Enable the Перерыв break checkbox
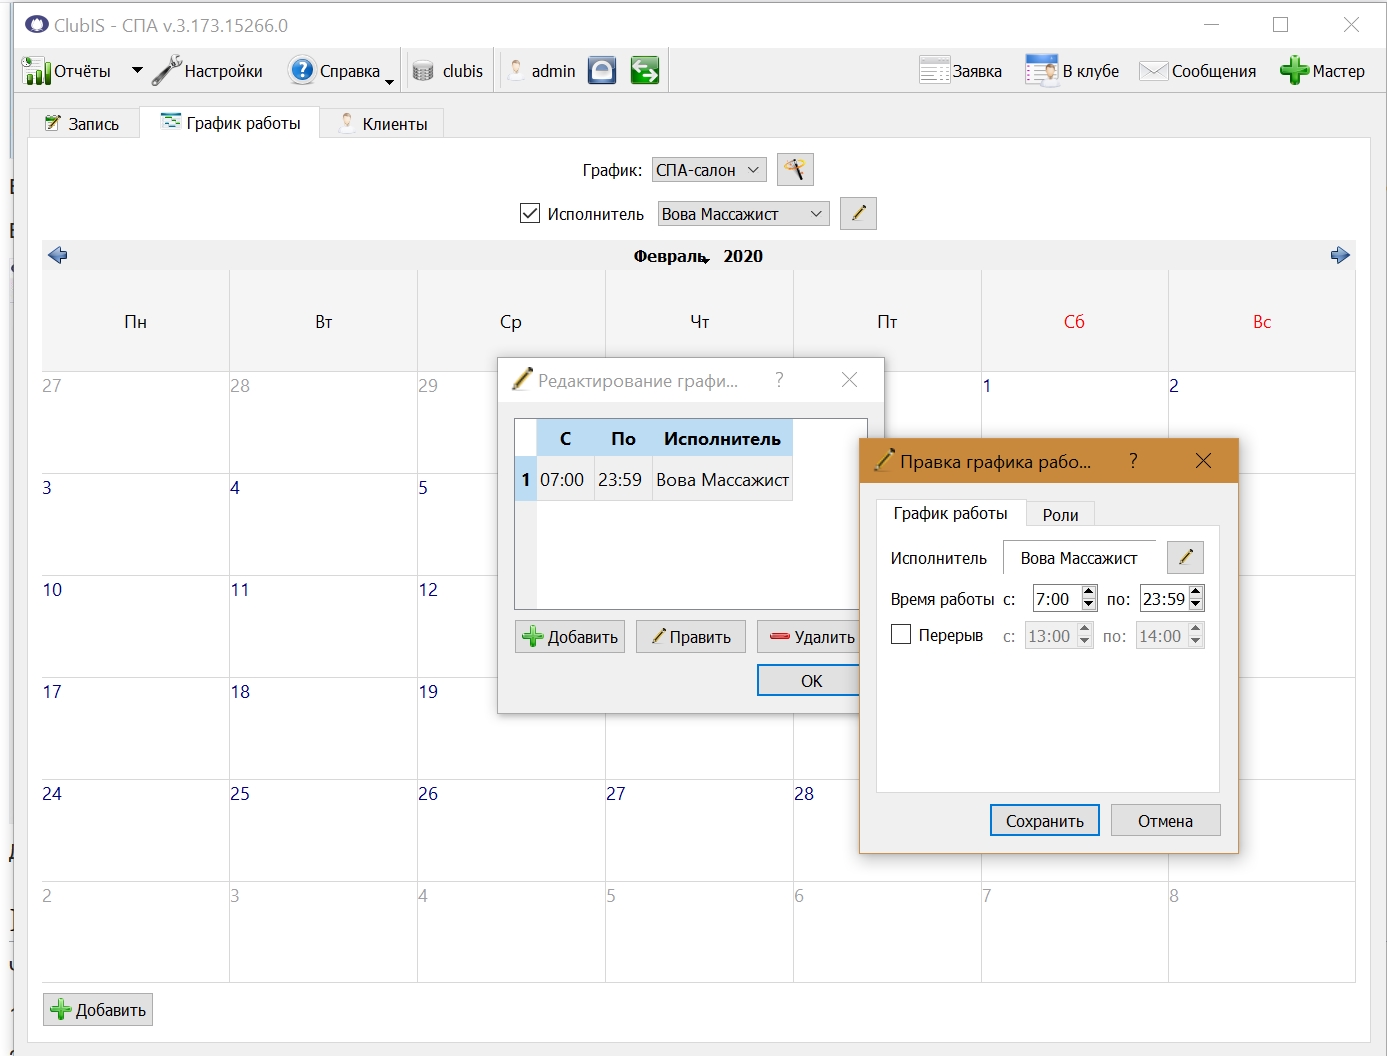This screenshot has height=1056, width=1387. (x=901, y=635)
